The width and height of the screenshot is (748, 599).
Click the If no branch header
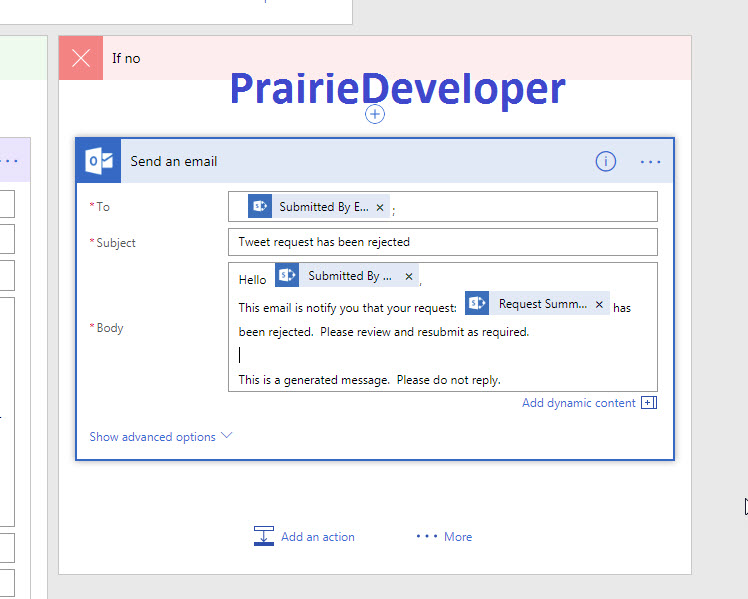tap(375, 58)
